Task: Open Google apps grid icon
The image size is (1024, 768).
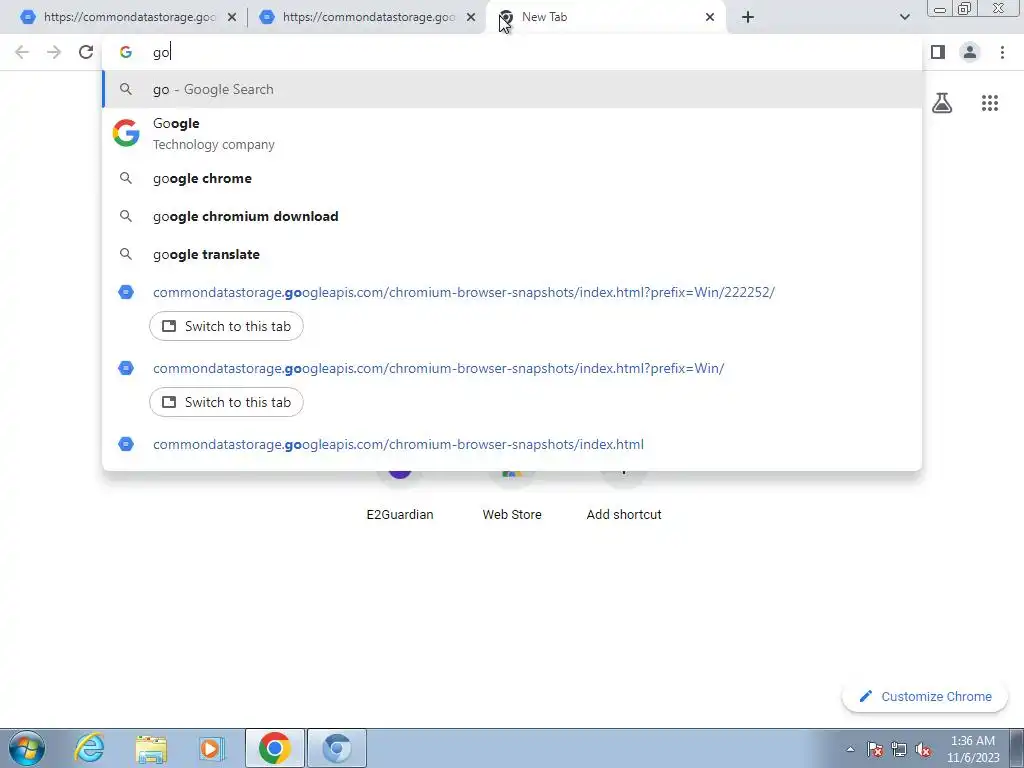Action: 990,103
